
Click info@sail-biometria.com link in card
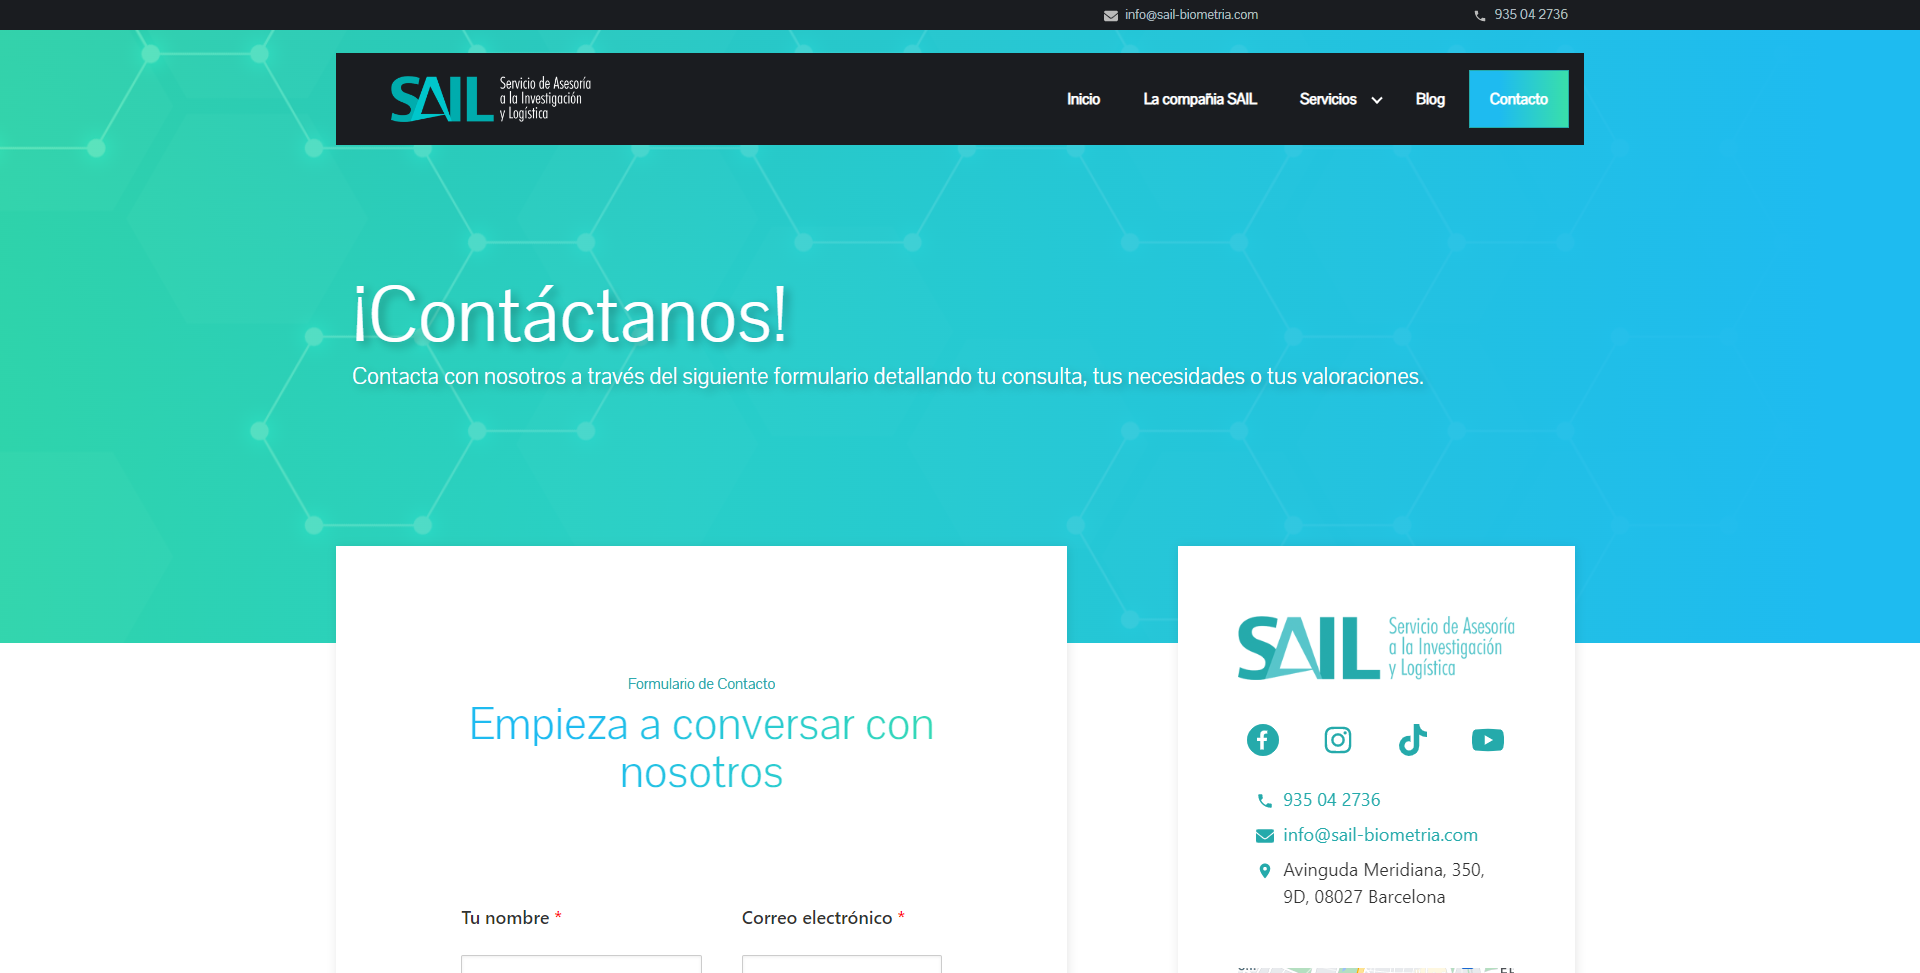[1380, 835]
